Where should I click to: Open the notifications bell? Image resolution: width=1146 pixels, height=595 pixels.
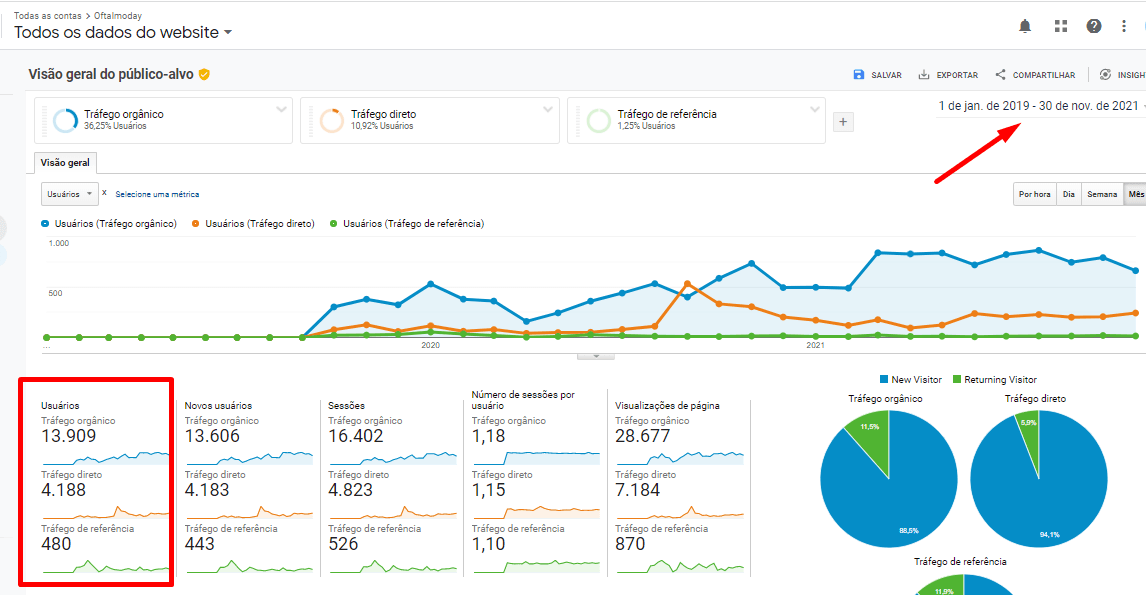pos(1025,26)
